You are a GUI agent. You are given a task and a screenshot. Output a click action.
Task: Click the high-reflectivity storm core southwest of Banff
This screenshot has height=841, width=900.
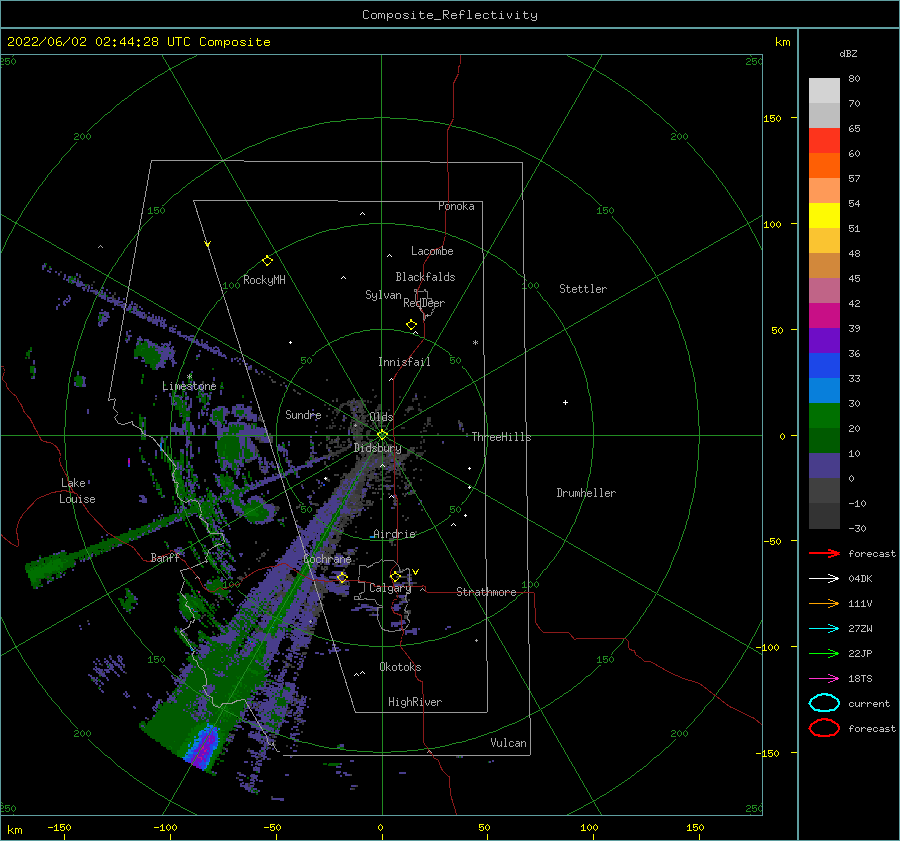[204, 745]
